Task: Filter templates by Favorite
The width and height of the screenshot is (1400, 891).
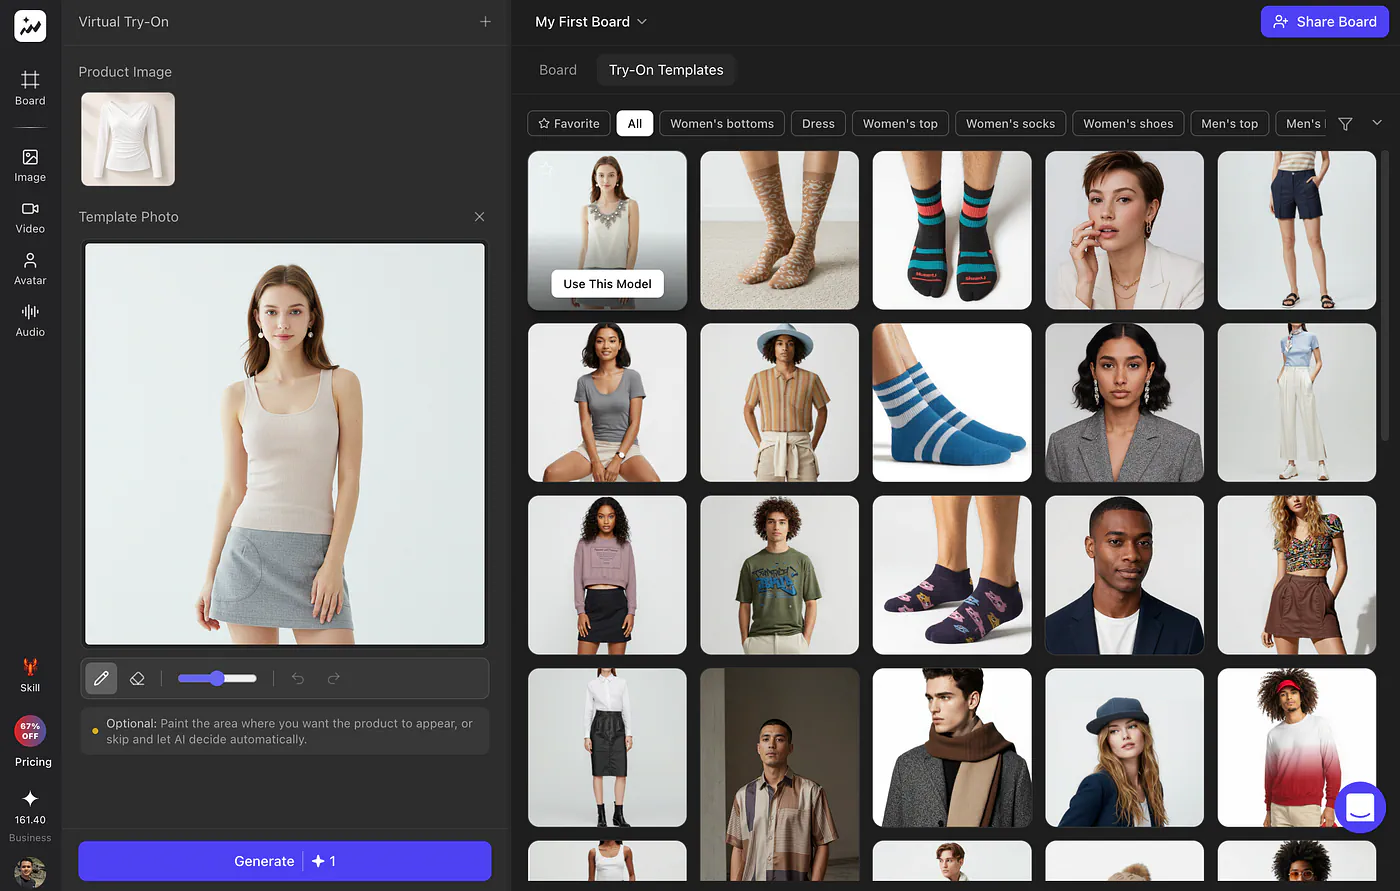Action: [x=569, y=123]
